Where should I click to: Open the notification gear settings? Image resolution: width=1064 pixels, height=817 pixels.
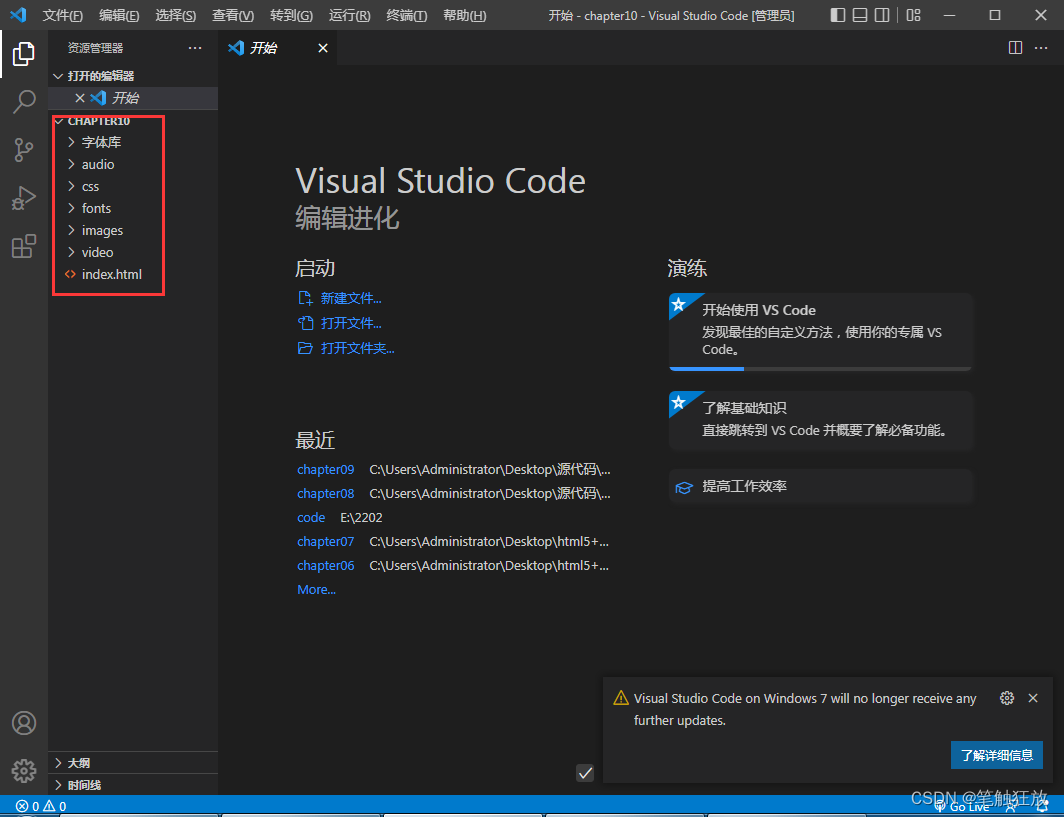(x=1007, y=698)
